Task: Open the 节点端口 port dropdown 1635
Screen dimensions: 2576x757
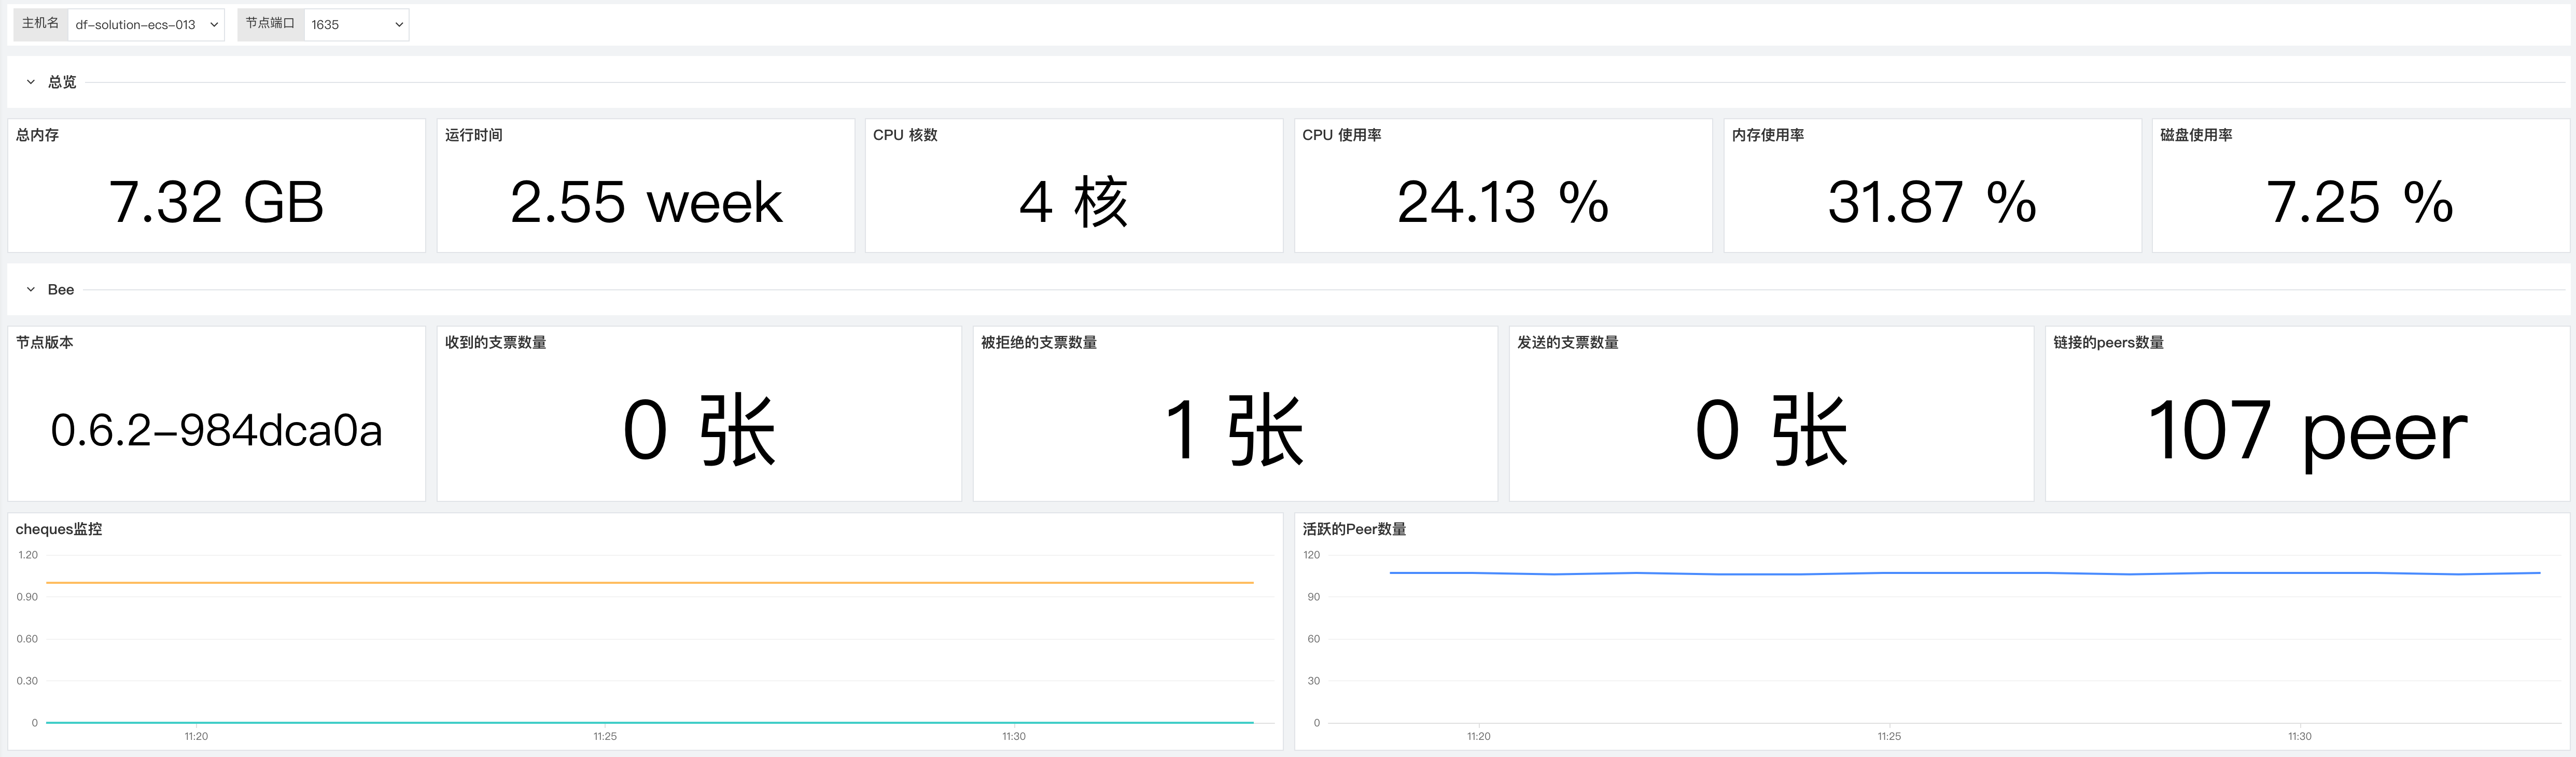Action: (x=356, y=25)
